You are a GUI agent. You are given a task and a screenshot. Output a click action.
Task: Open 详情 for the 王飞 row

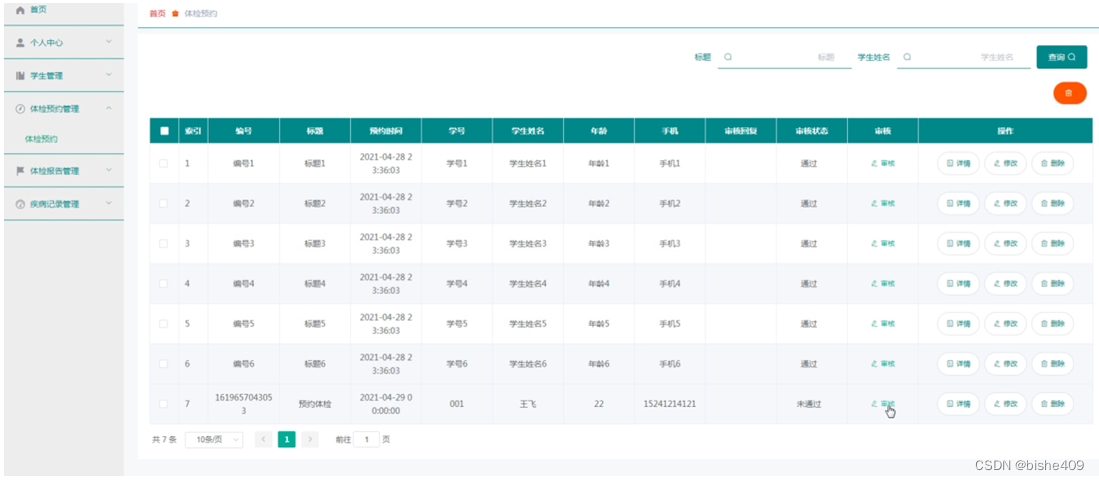coord(958,404)
